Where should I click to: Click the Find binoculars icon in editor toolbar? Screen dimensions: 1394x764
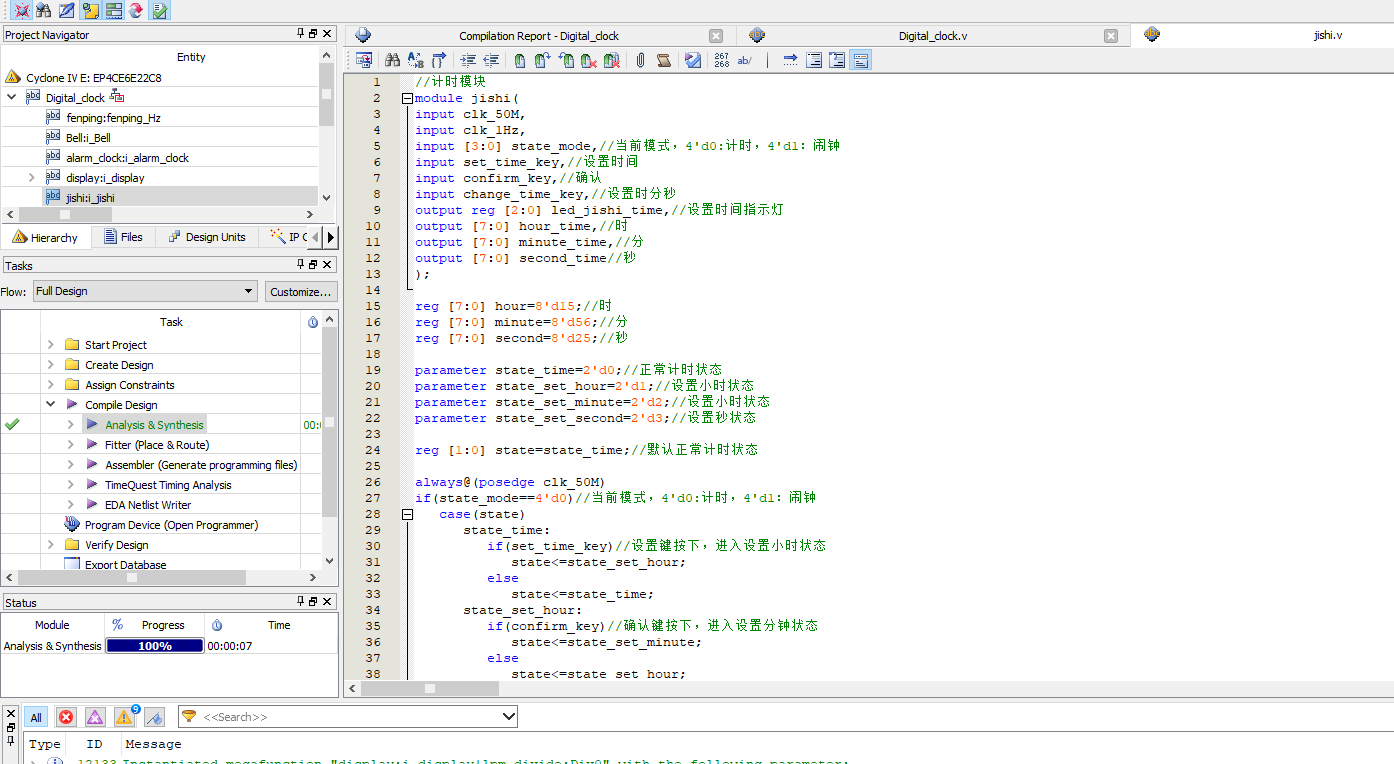coord(393,60)
